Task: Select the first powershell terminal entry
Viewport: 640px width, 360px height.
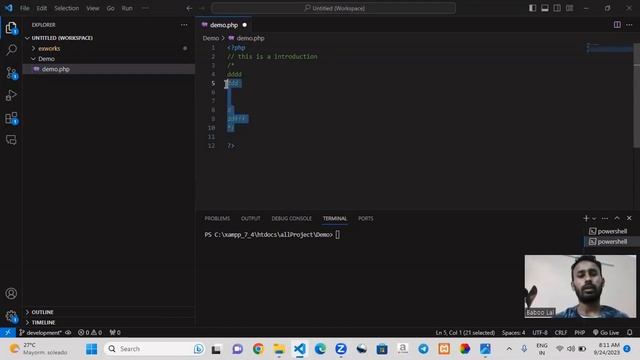Action: point(611,231)
